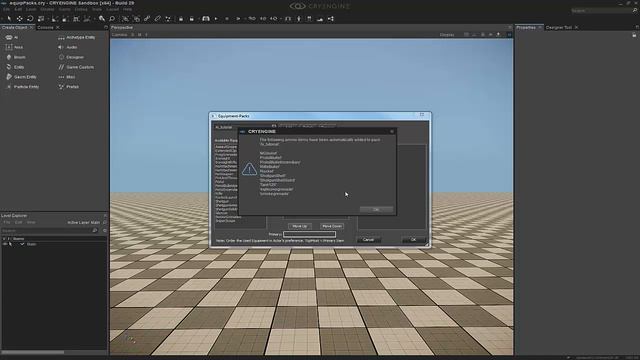This screenshot has width=640, height=360.
Task: Switch to the Designer Tool tab
Action: [558, 27]
